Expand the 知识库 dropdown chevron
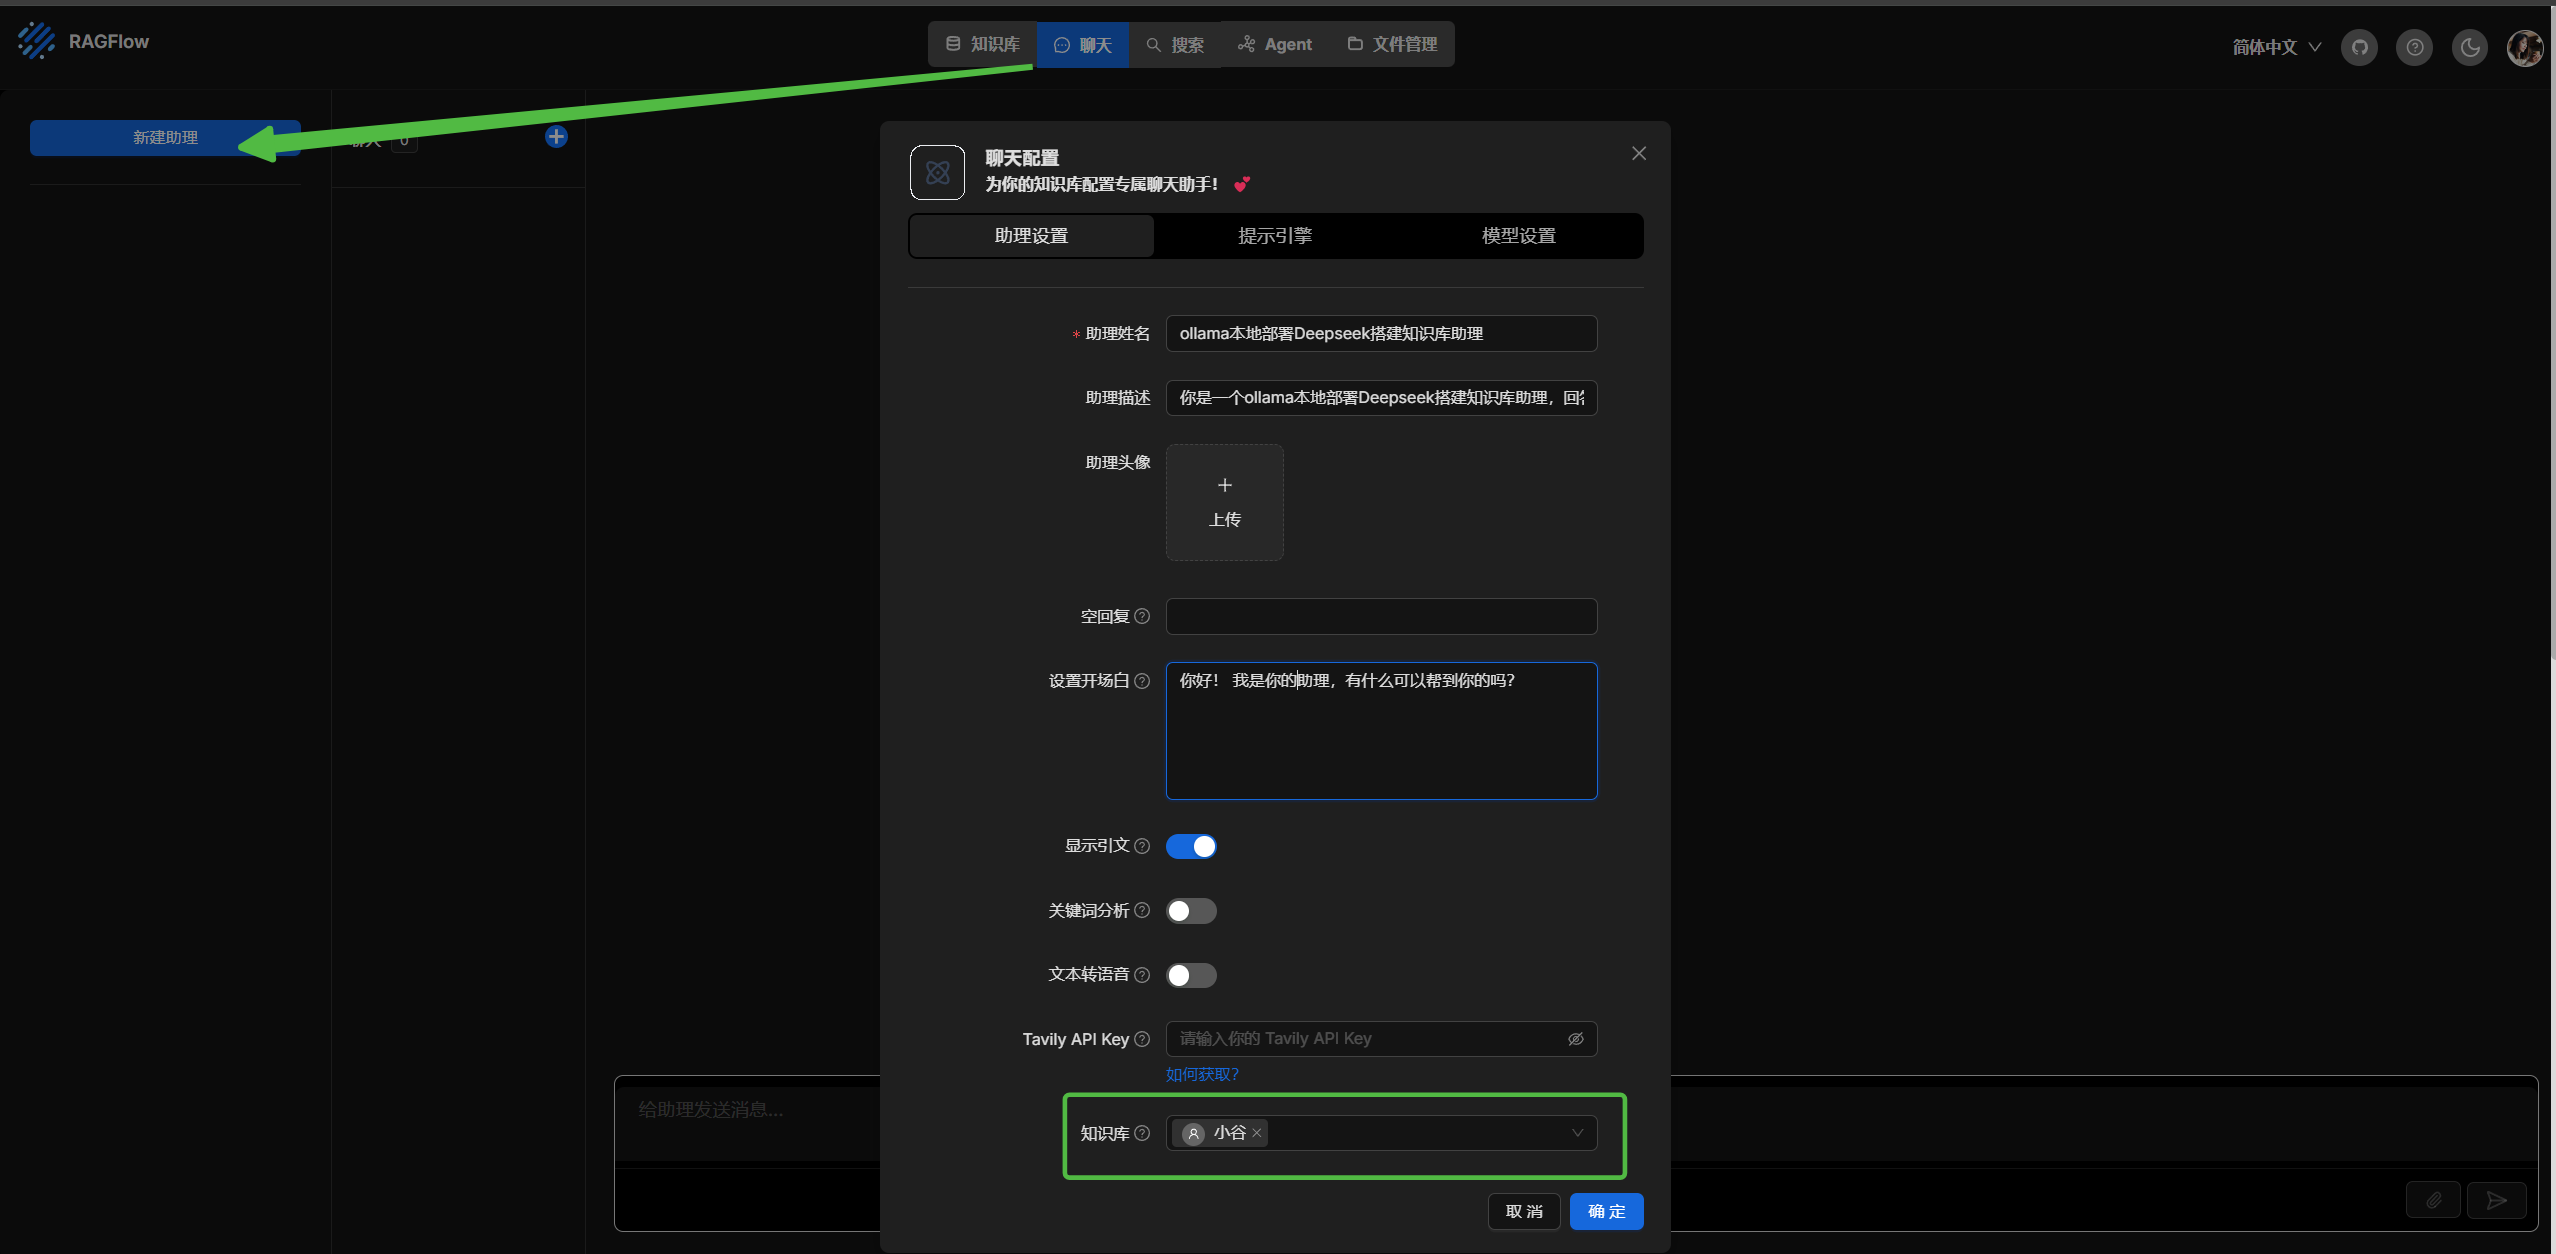2556x1254 pixels. 1577,1133
